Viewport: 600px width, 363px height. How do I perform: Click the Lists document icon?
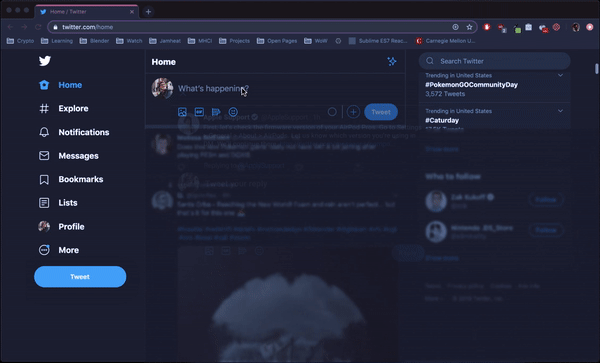point(44,203)
